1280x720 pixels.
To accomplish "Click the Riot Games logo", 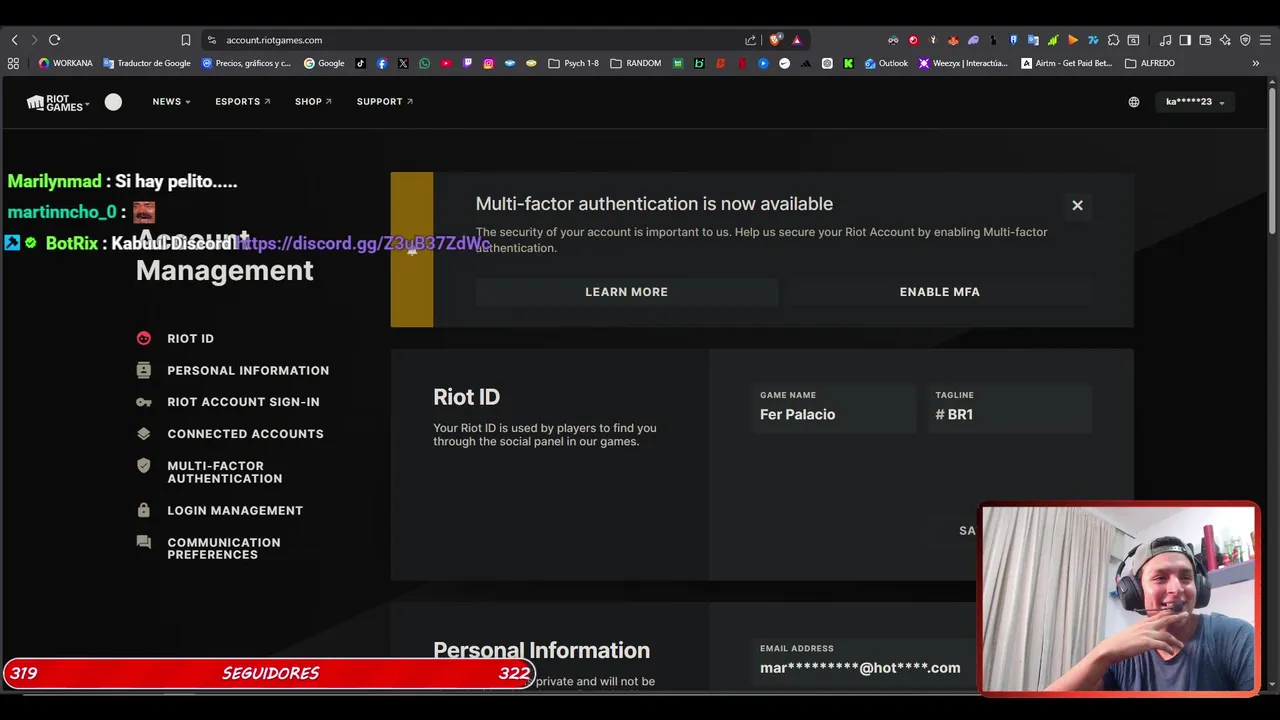I will (57, 102).
